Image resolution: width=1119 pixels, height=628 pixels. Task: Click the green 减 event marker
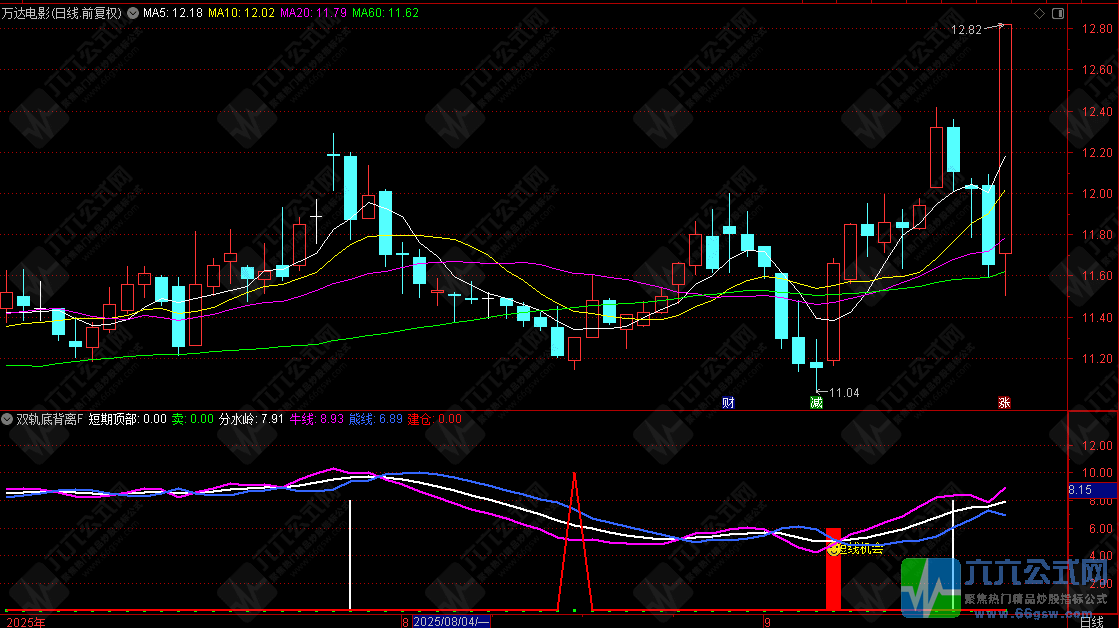[x=816, y=402]
